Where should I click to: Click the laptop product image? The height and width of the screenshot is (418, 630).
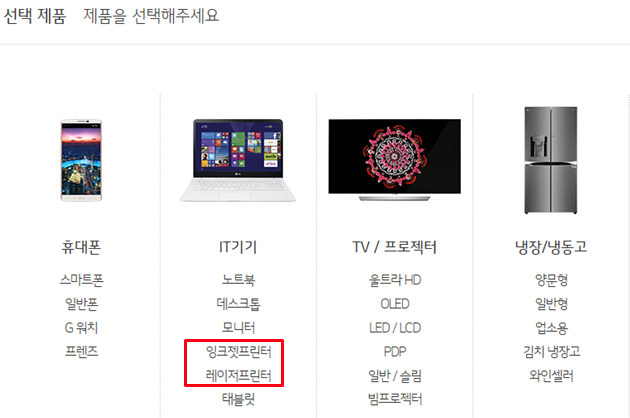pos(238,160)
